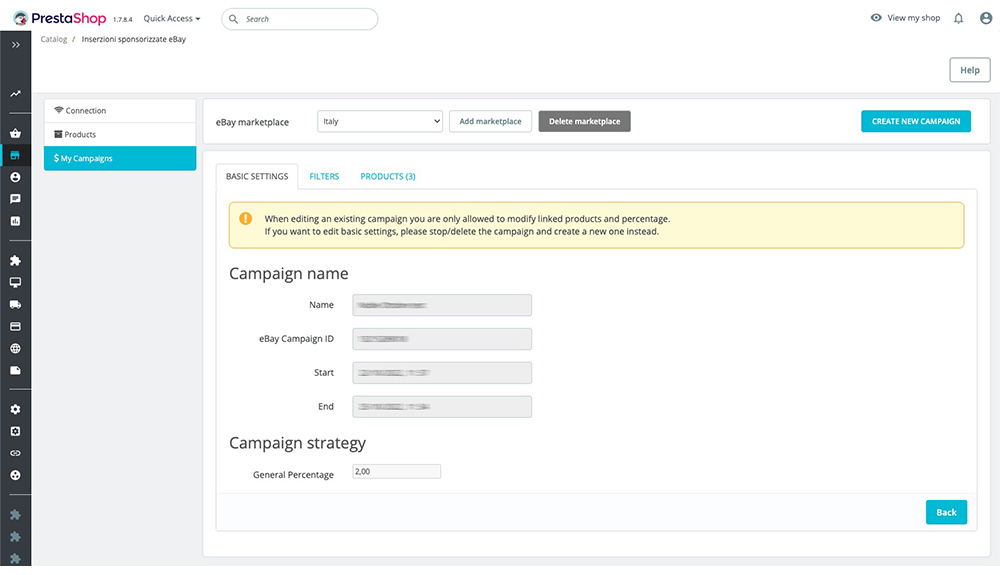
Task: Open International globe sidebar icon
Action: click(x=15, y=348)
